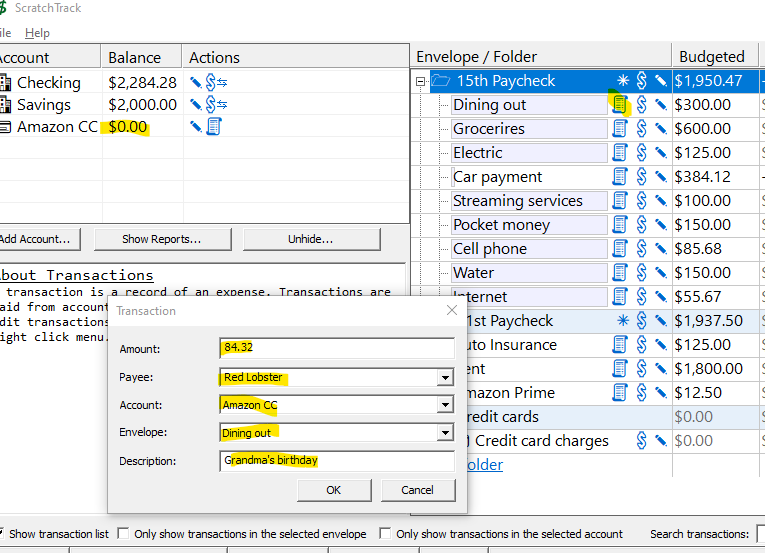Click dollar icon for Auto Insurance envelope

pyautogui.click(x=642, y=345)
